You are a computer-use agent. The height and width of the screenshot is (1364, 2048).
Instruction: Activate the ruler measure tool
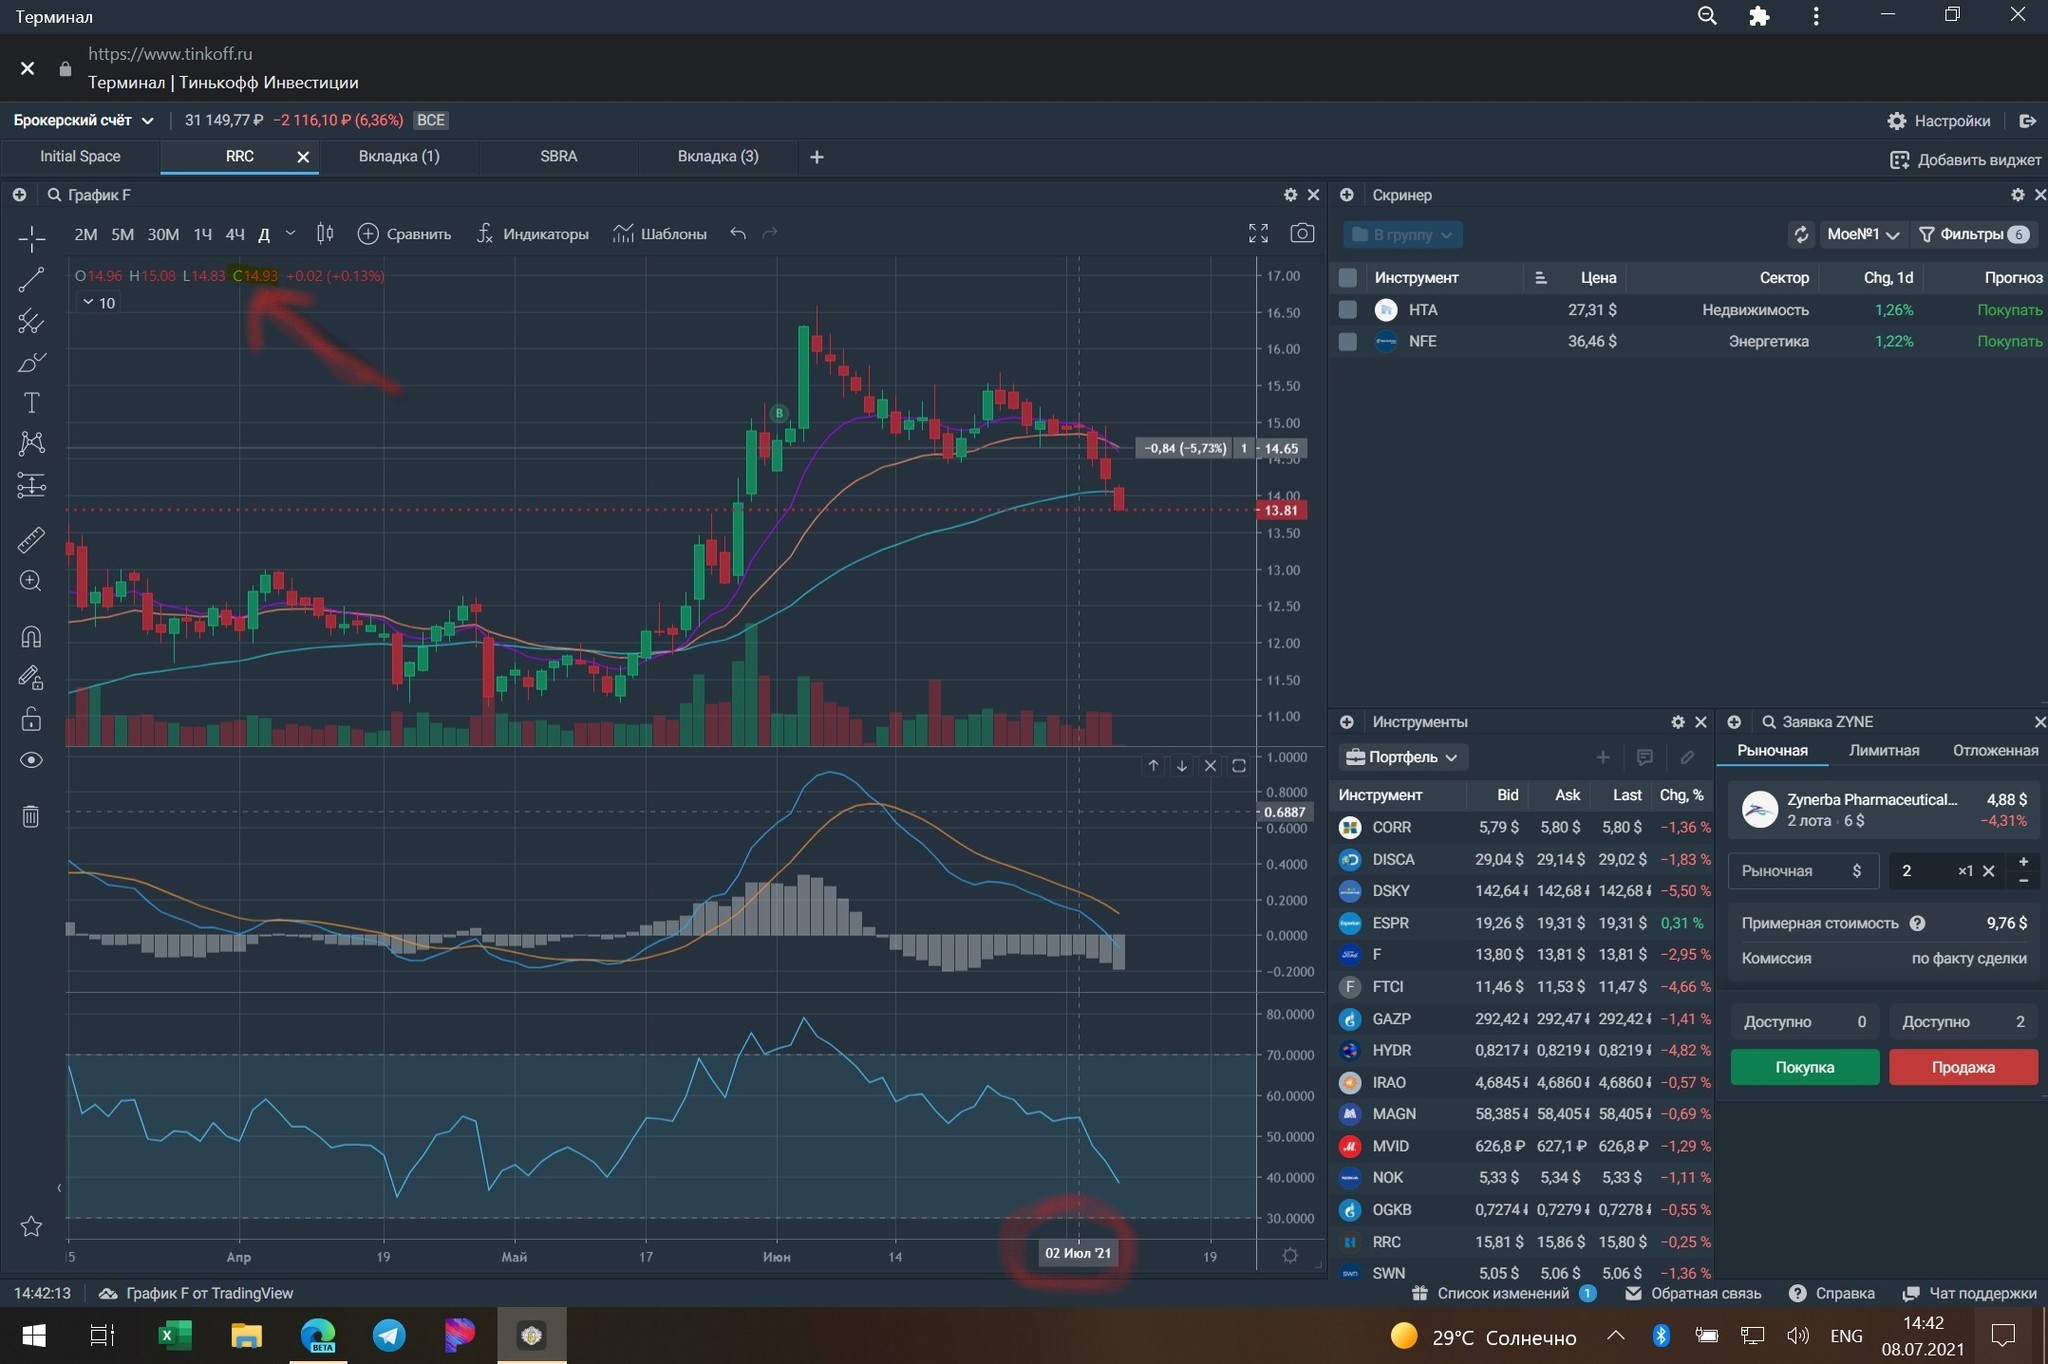tap(31, 540)
